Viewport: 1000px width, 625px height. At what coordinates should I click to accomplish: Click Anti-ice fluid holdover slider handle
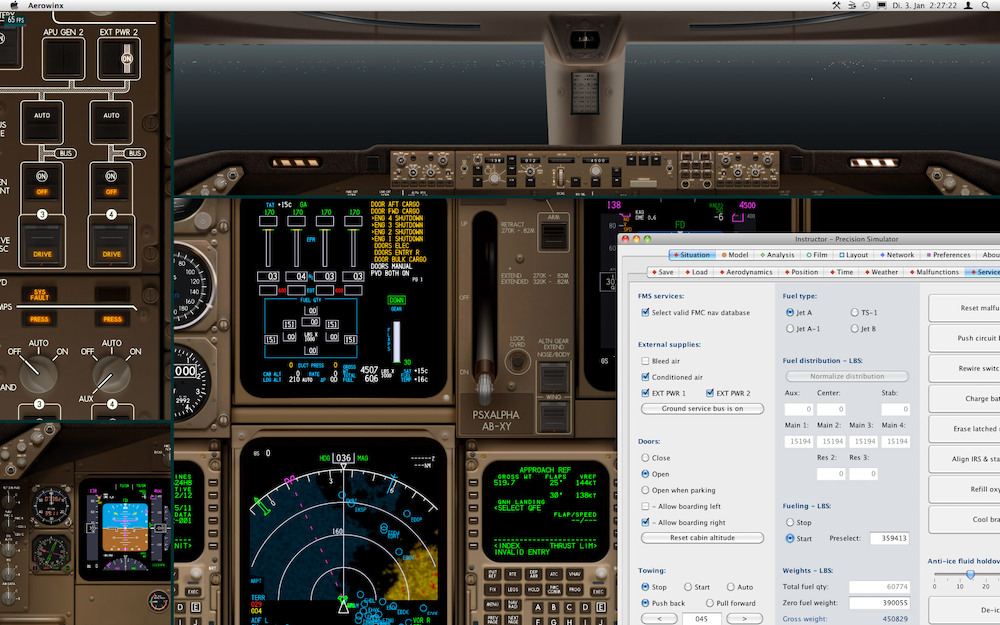(x=970, y=575)
